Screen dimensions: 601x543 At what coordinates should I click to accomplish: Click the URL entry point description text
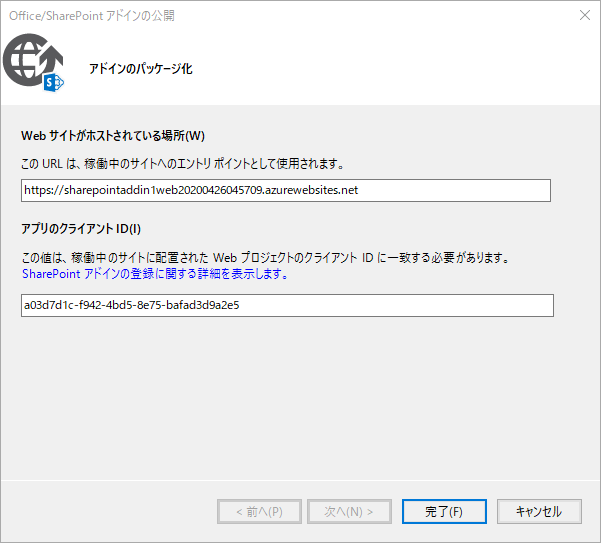(x=182, y=163)
